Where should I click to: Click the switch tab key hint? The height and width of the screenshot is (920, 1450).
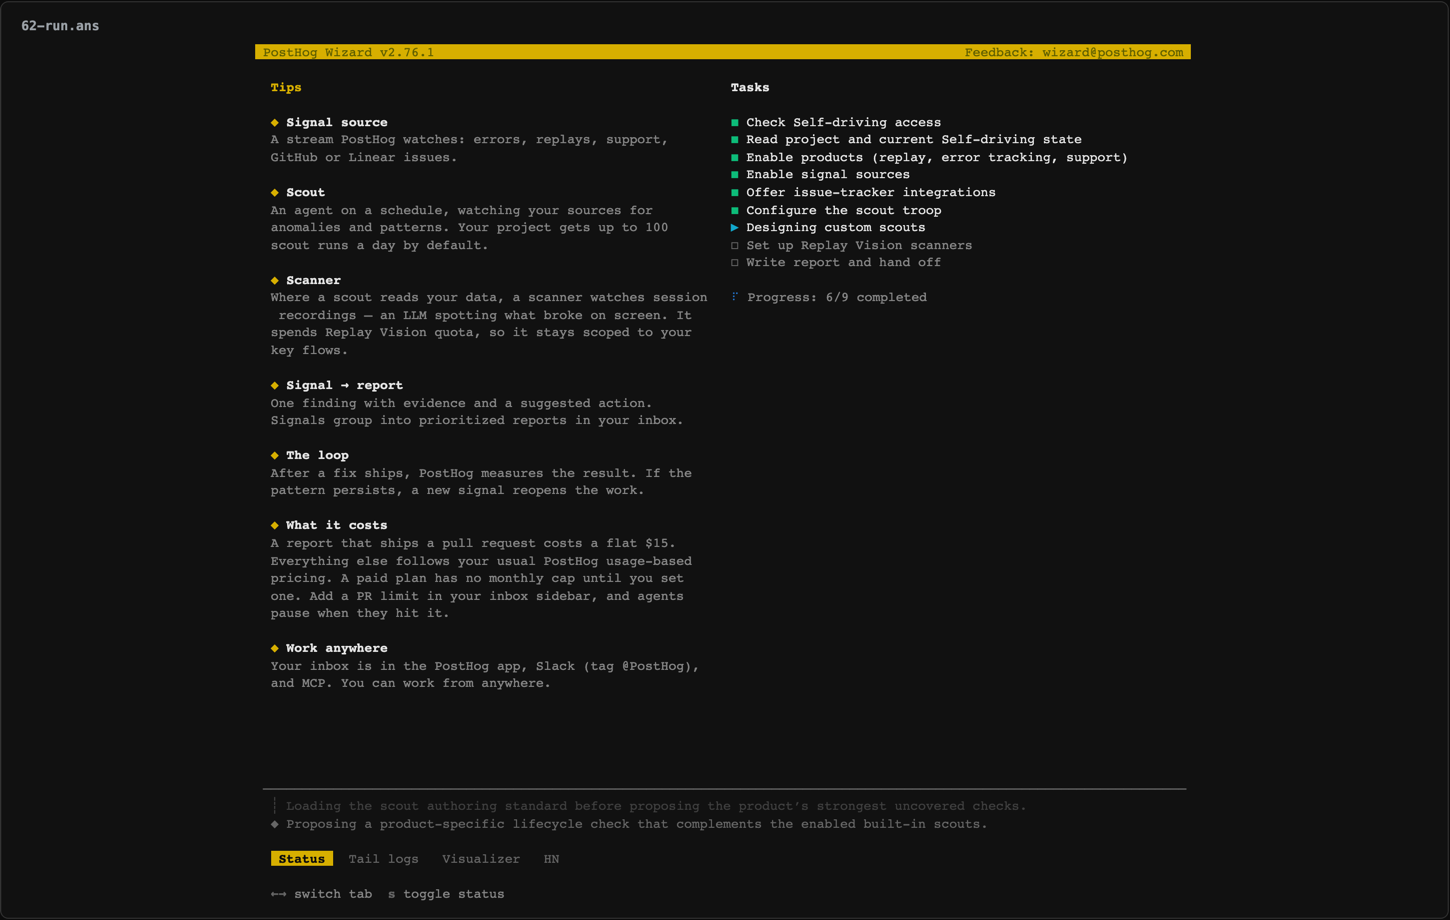pyautogui.click(x=321, y=895)
